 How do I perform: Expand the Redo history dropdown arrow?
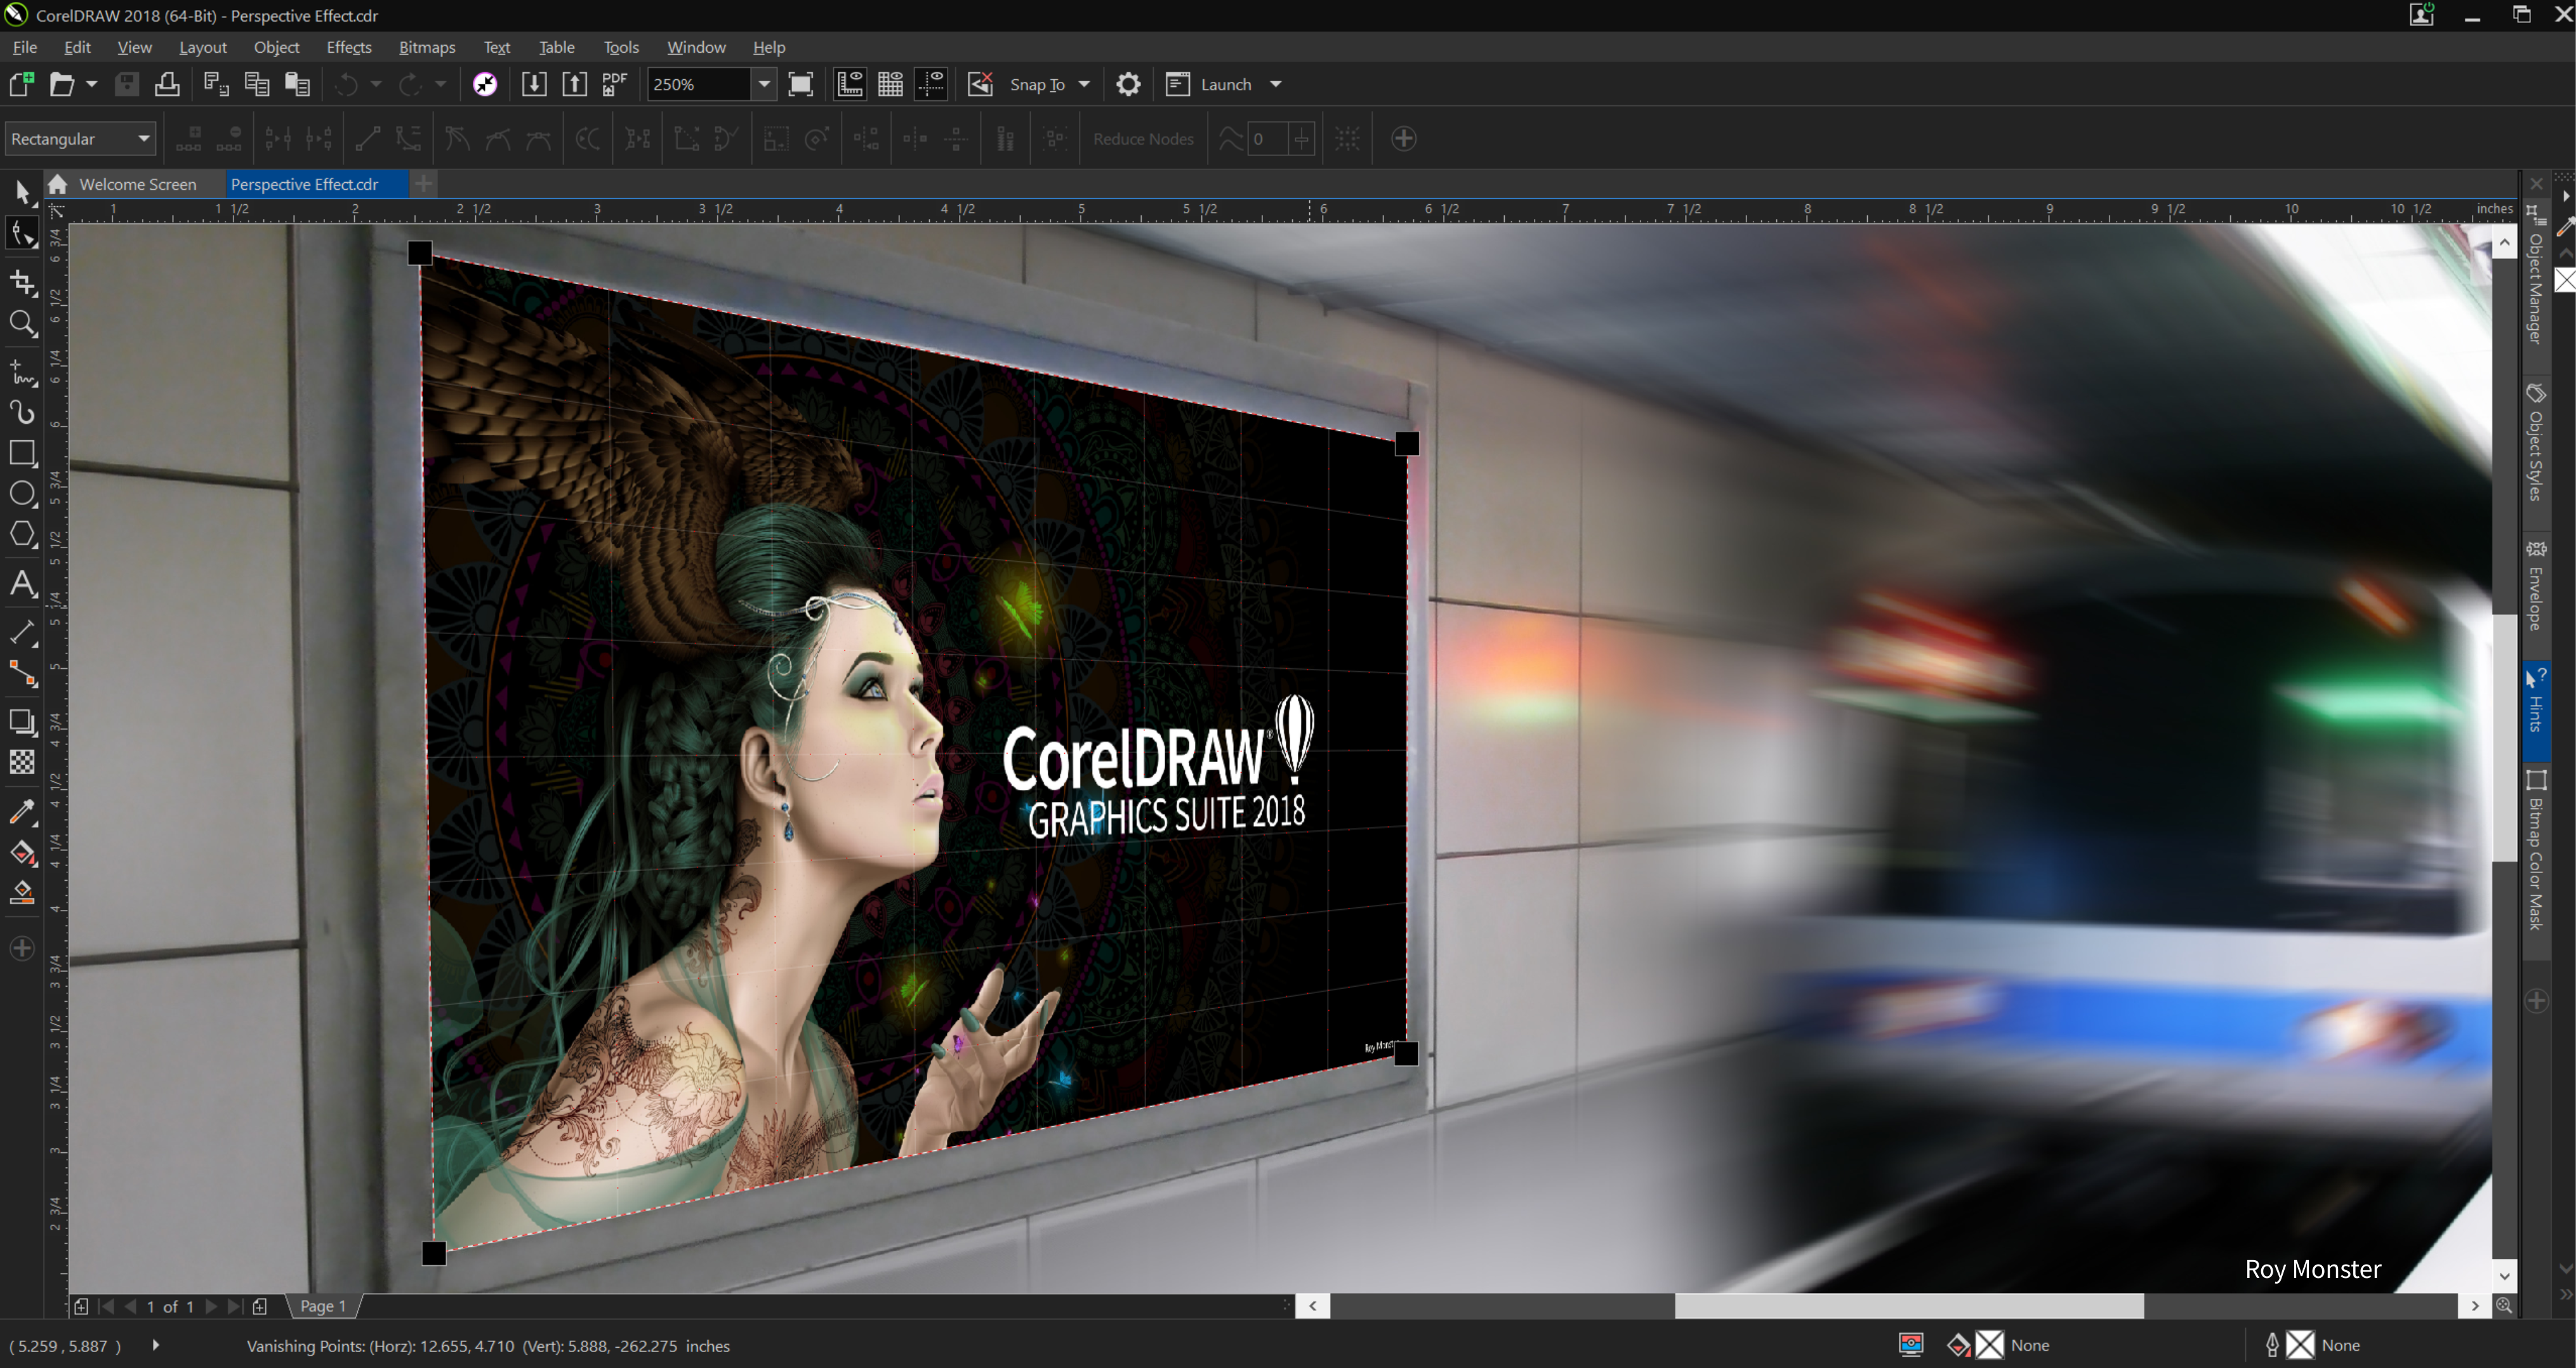[x=440, y=84]
